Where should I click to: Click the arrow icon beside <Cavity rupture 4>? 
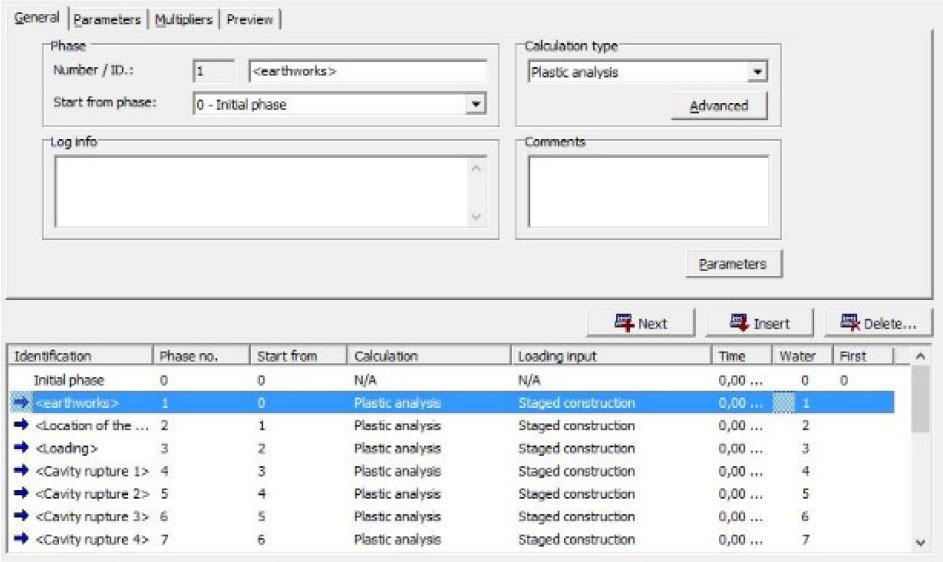tap(21, 540)
